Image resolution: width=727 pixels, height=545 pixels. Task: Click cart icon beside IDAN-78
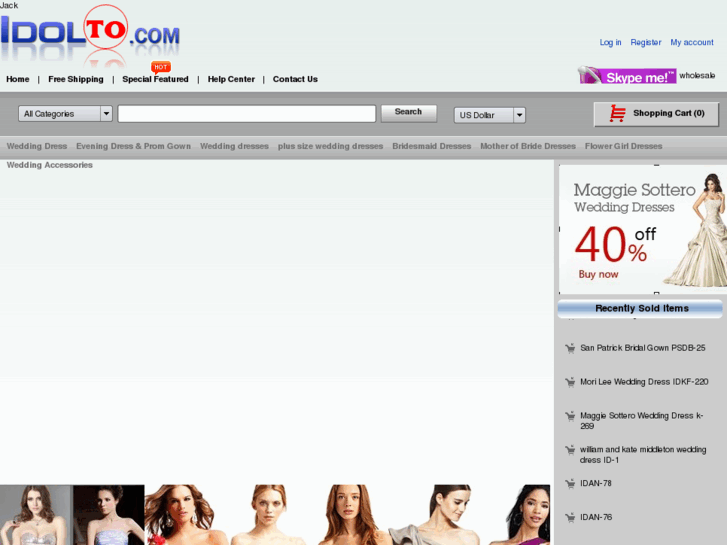pos(570,484)
